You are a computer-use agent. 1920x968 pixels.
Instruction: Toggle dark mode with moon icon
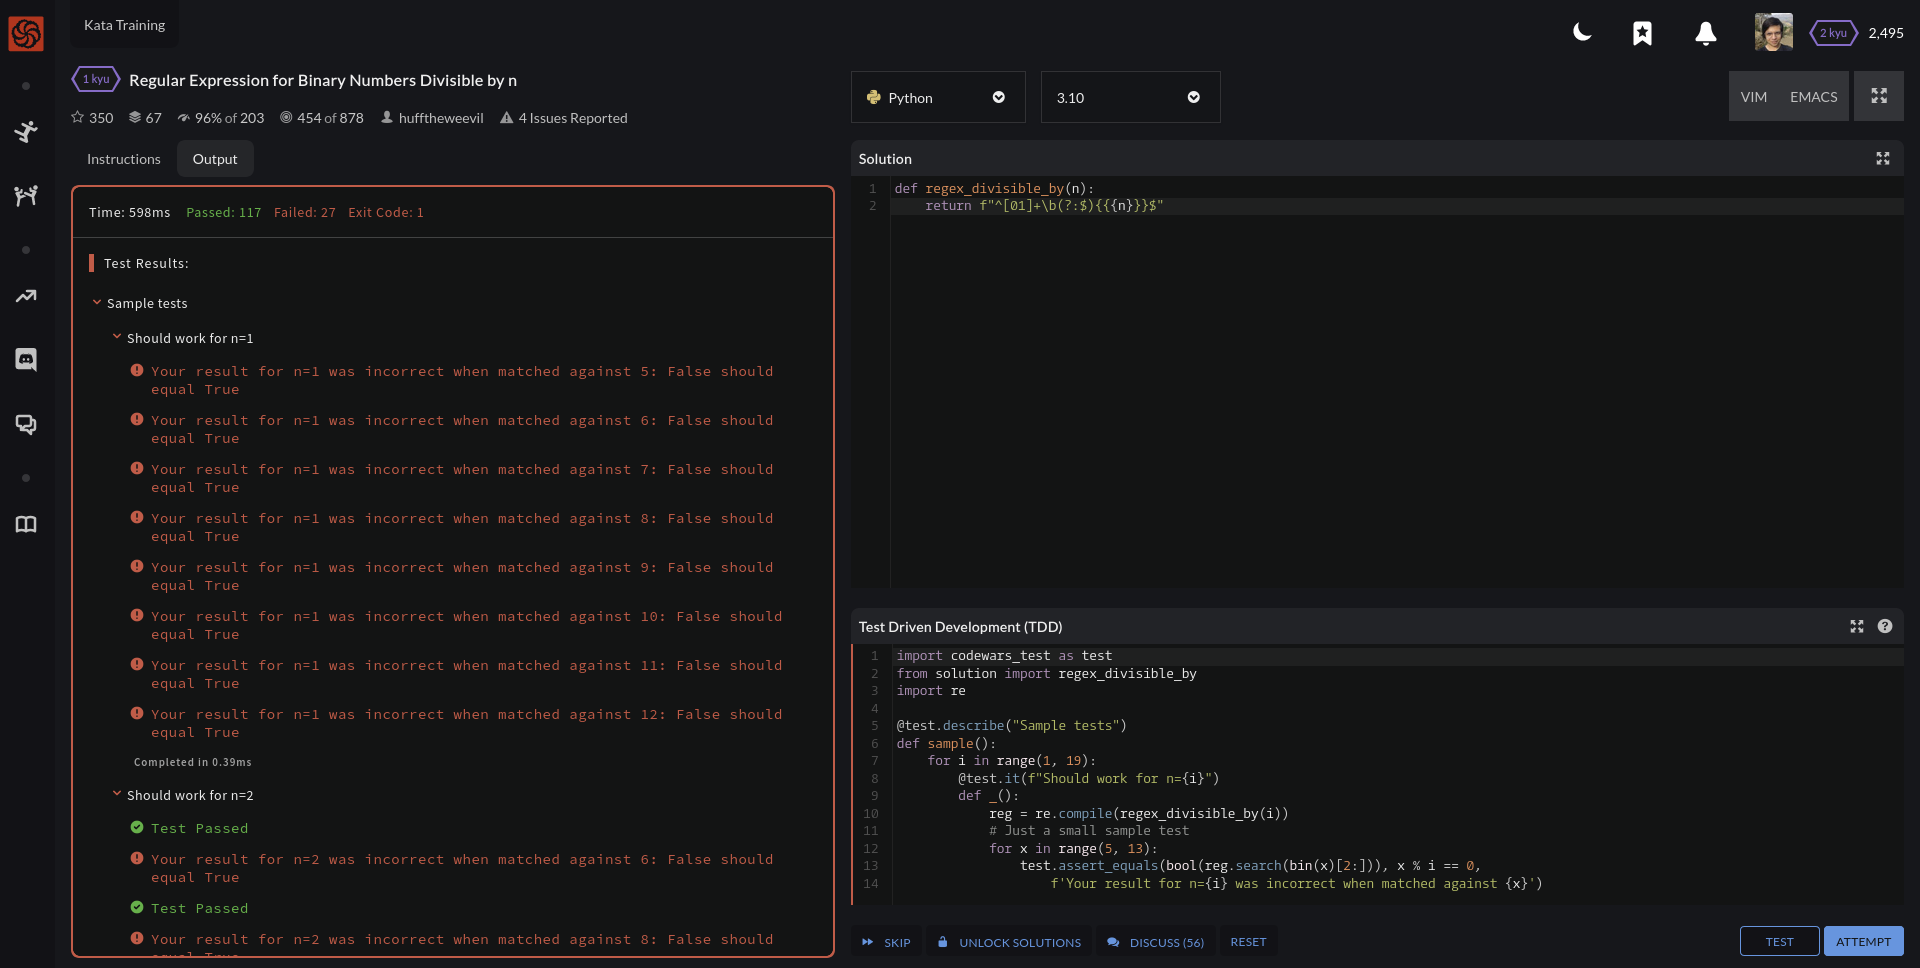click(x=1582, y=33)
